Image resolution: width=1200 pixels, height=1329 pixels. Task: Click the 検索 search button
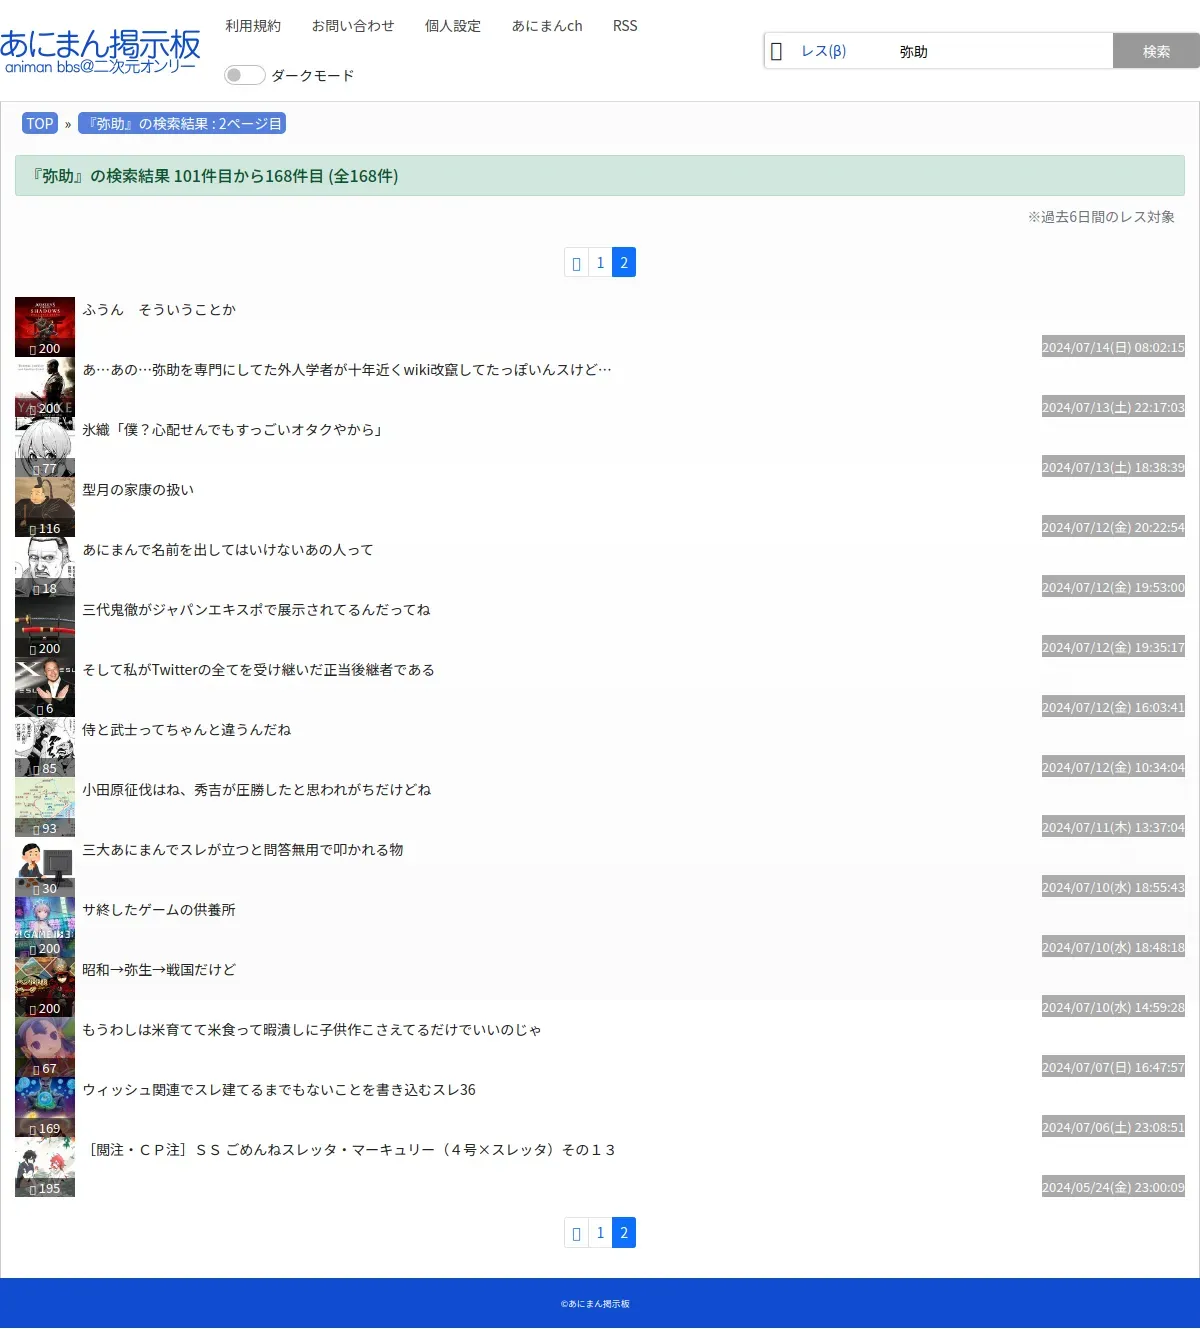click(1156, 51)
